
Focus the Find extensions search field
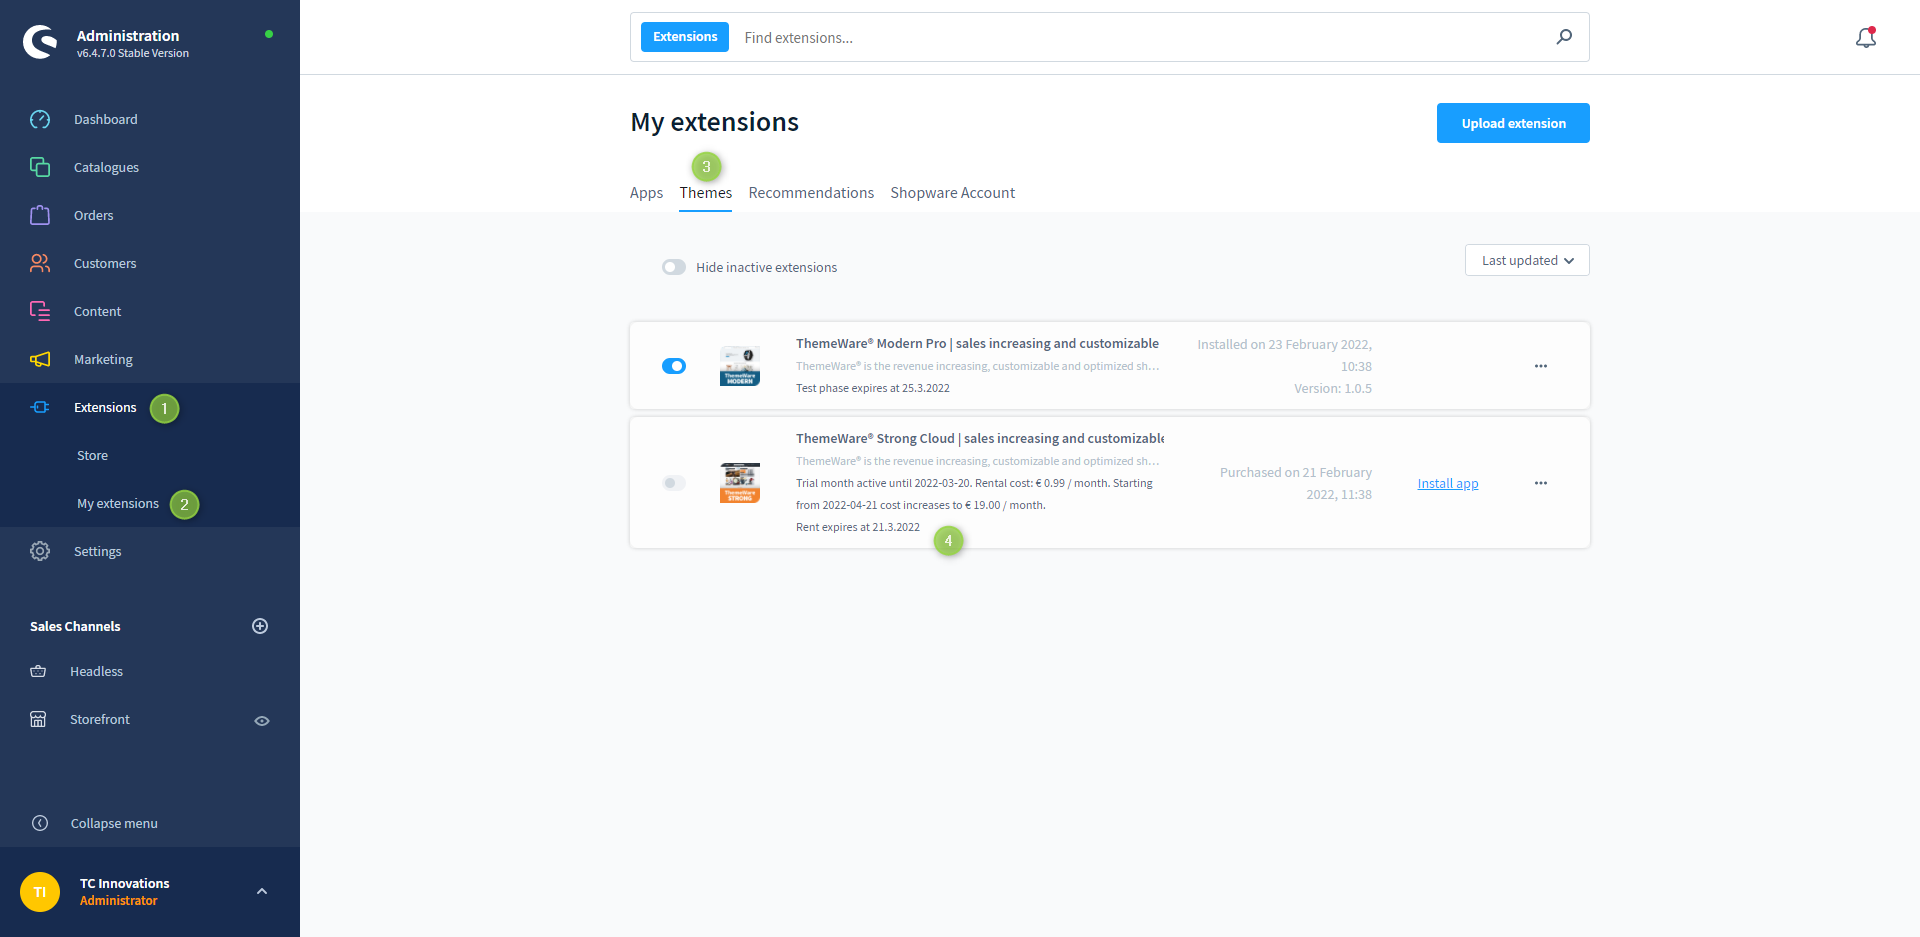point(1140,37)
